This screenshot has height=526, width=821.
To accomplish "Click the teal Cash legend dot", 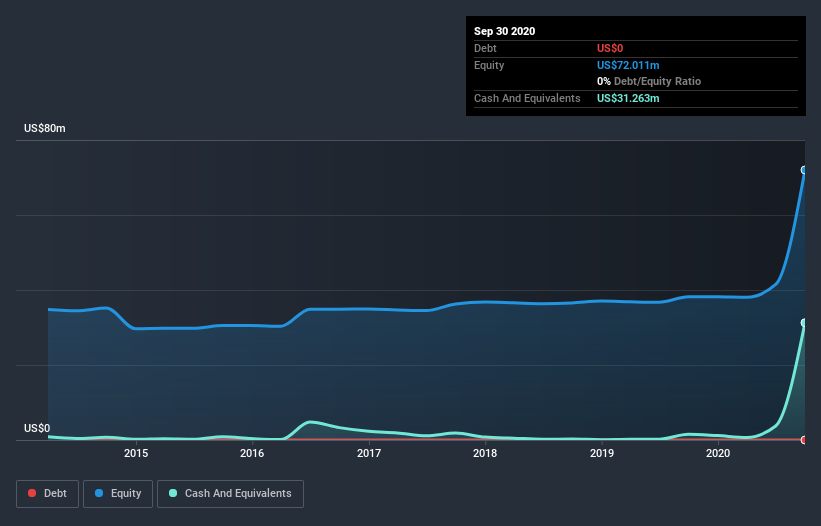I will [173, 493].
